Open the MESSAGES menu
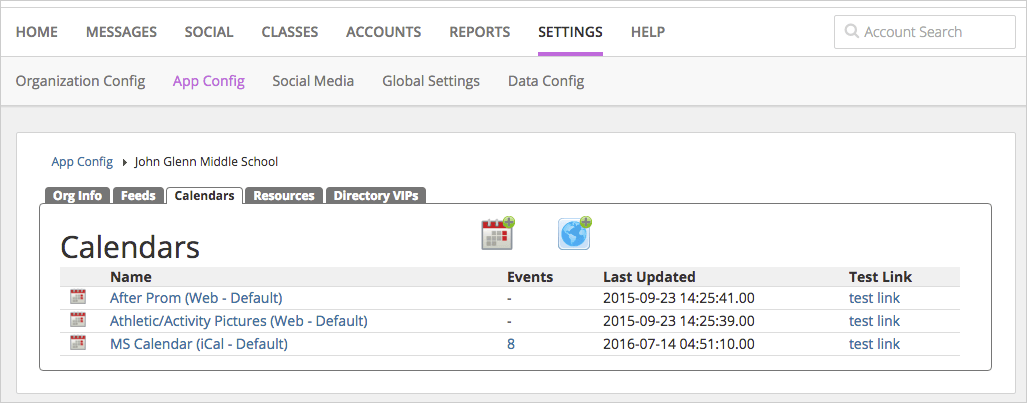1027x403 pixels. [x=121, y=31]
